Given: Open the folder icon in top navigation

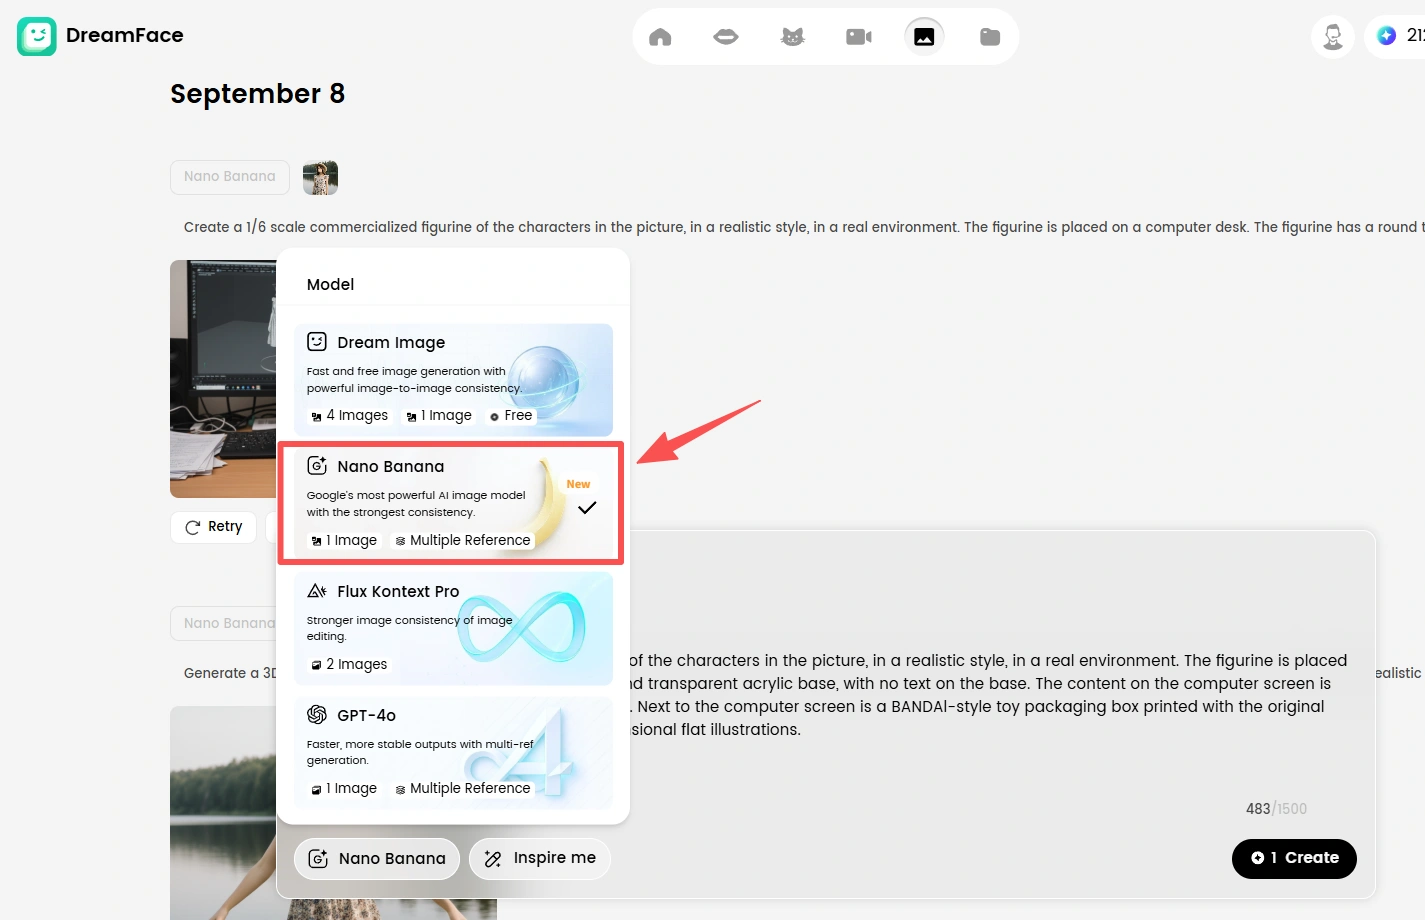Looking at the screenshot, I should pos(990,37).
